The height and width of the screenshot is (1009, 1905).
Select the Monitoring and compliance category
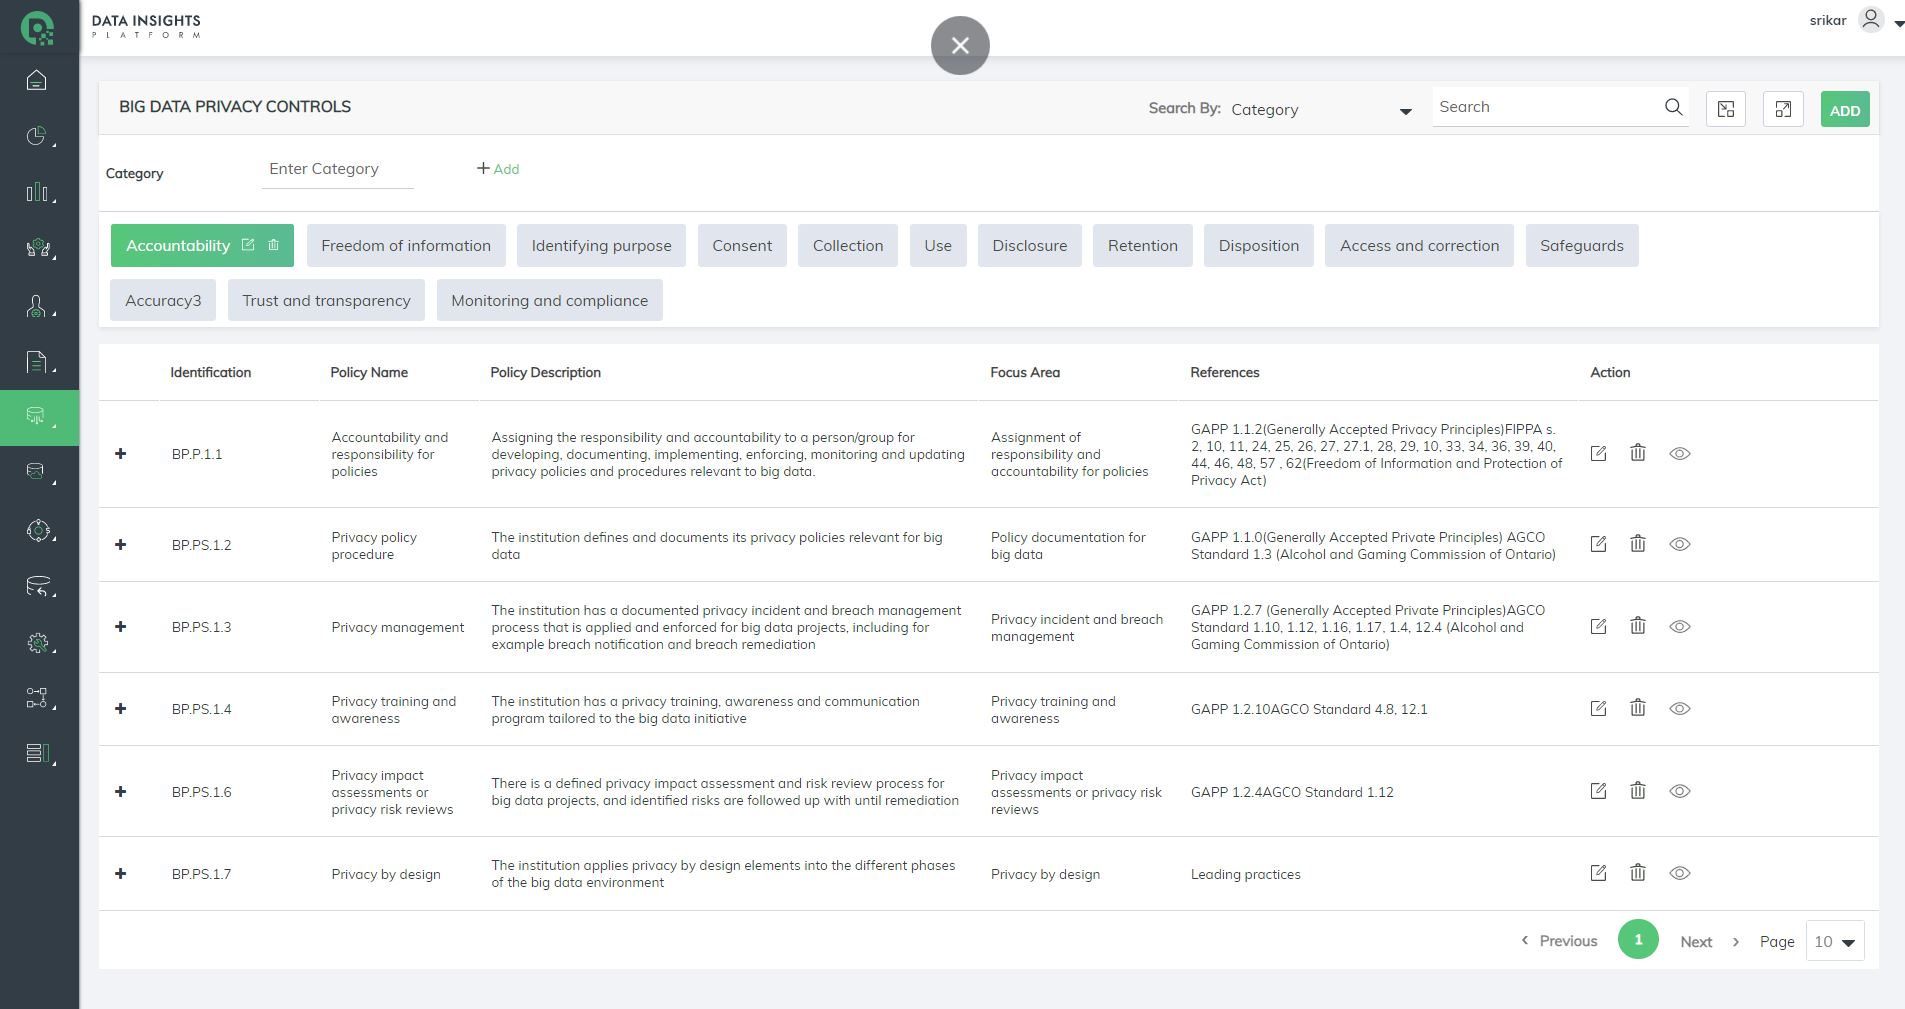pyautogui.click(x=550, y=300)
